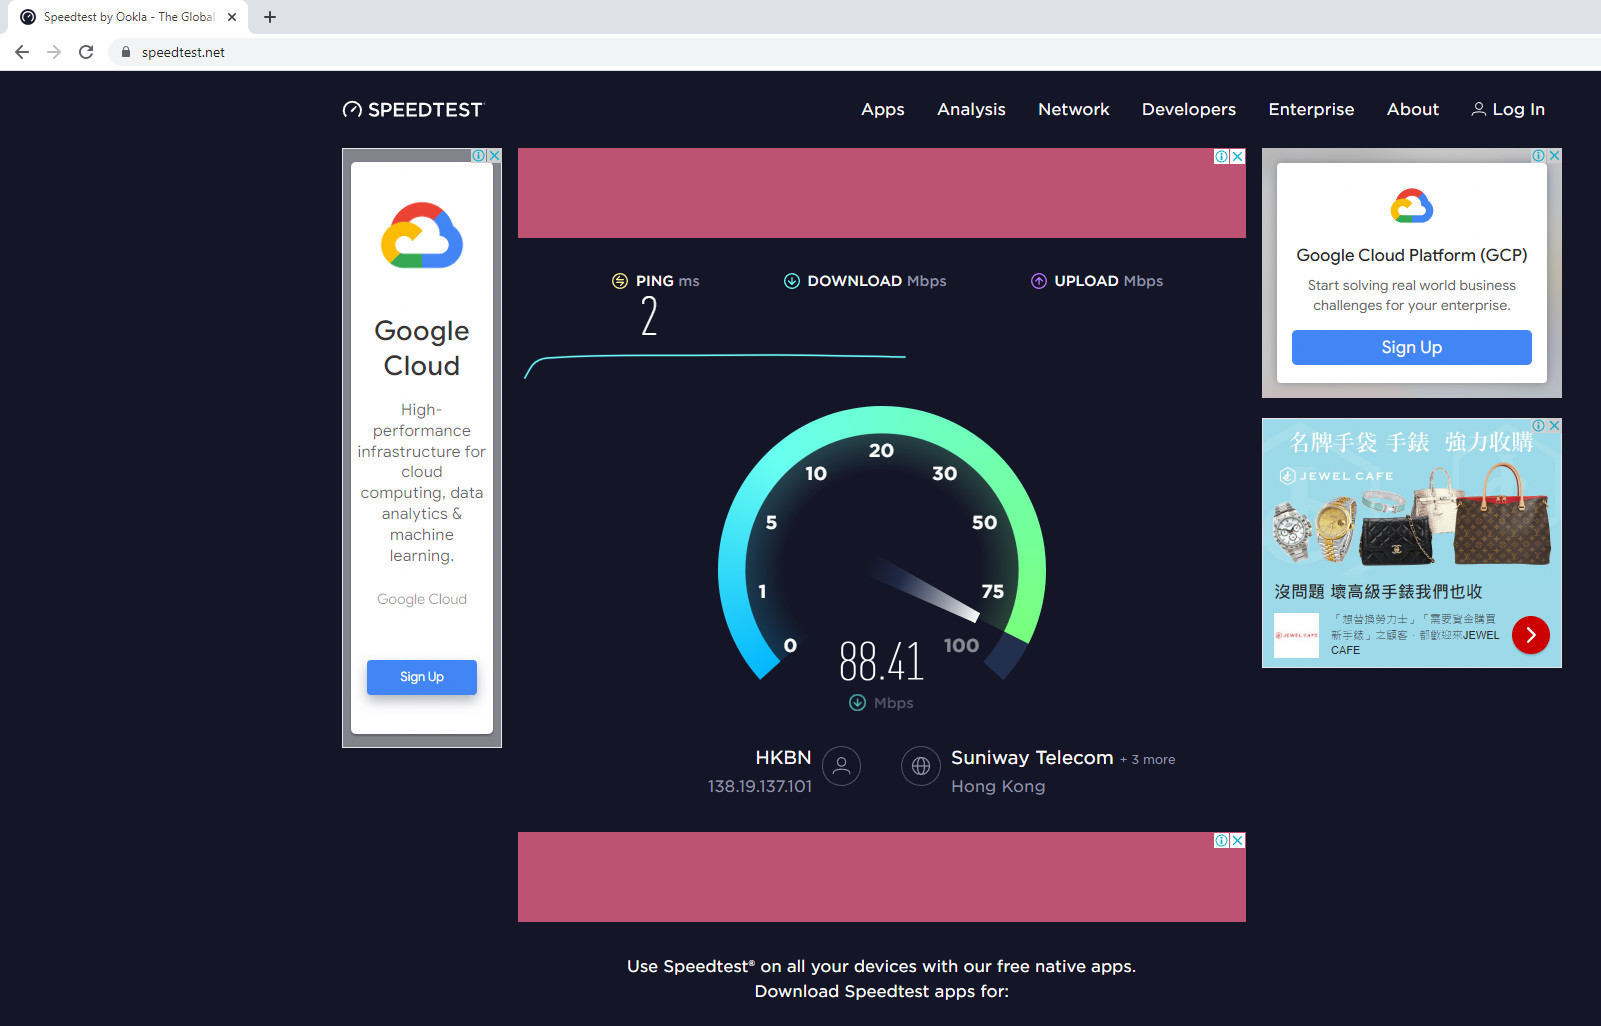Image resolution: width=1601 pixels, height=1026 pixels.
Task: Select the Suniway Telecom server name
Action: tap(1032, 758)
